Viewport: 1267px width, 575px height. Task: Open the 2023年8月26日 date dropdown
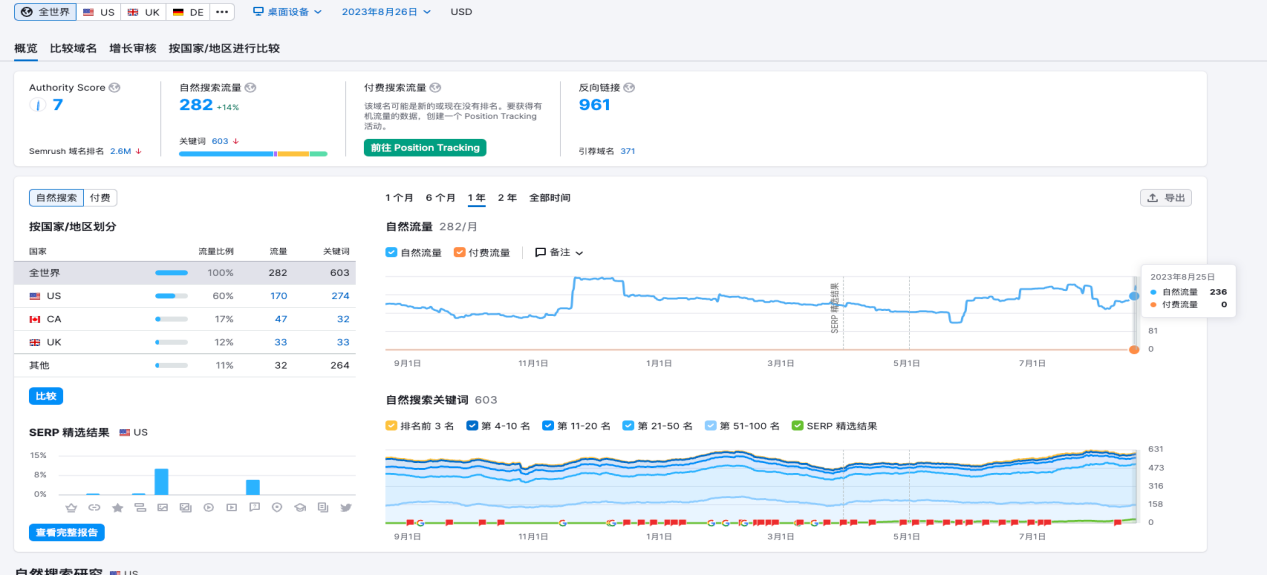coord(386,12)
